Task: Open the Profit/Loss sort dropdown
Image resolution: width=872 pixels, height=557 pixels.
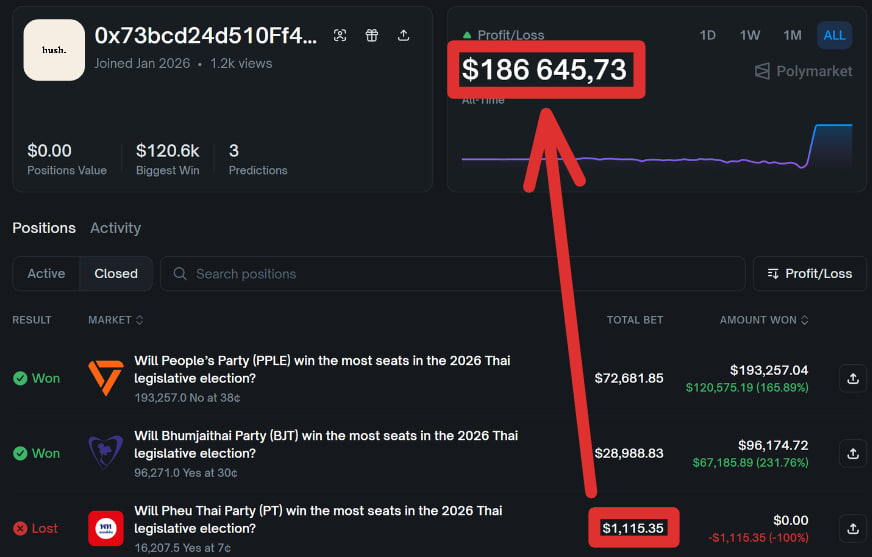Action: (810, 273)
